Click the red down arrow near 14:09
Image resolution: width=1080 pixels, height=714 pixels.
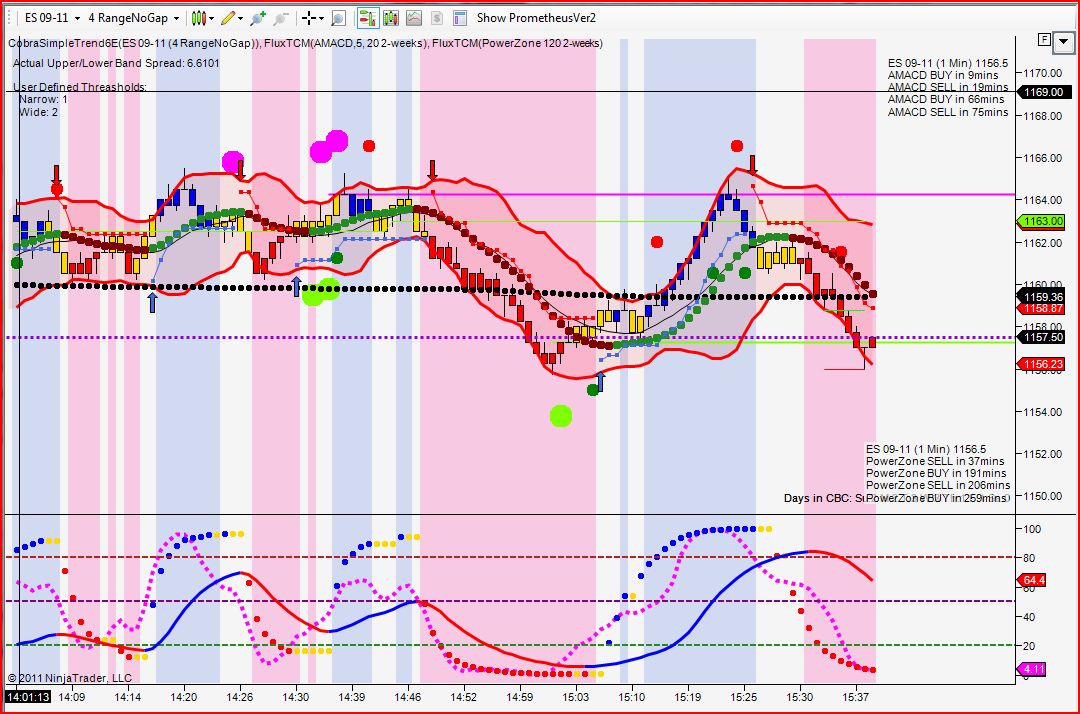56,175
